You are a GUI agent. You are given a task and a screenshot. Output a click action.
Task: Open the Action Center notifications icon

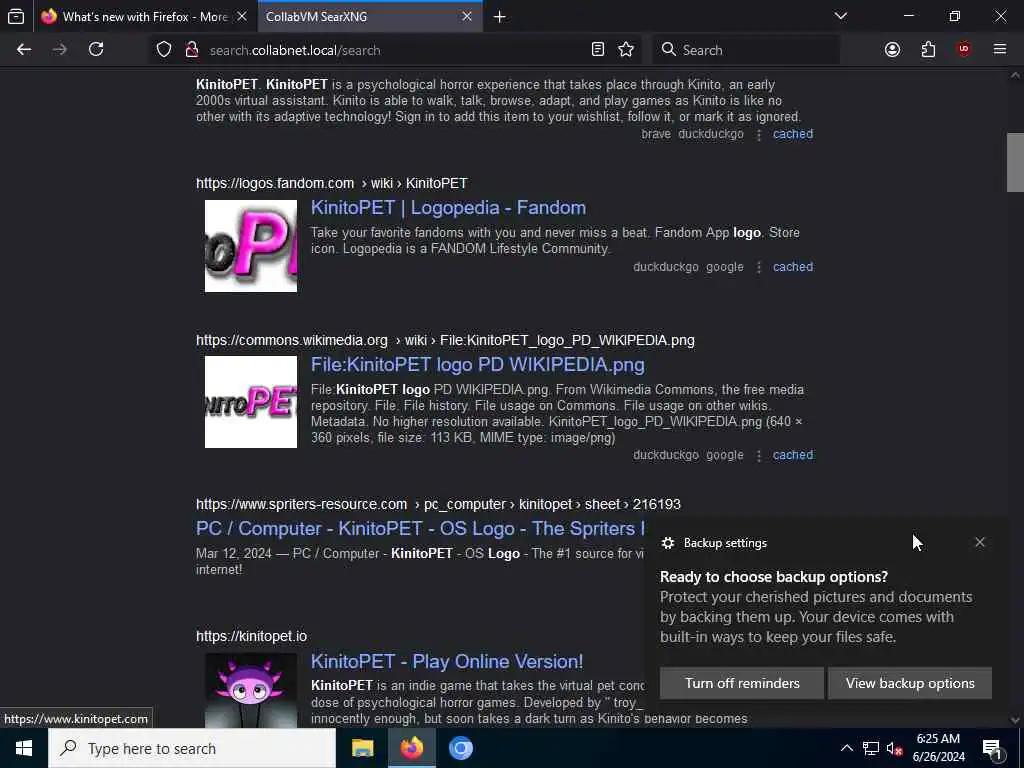992,748
